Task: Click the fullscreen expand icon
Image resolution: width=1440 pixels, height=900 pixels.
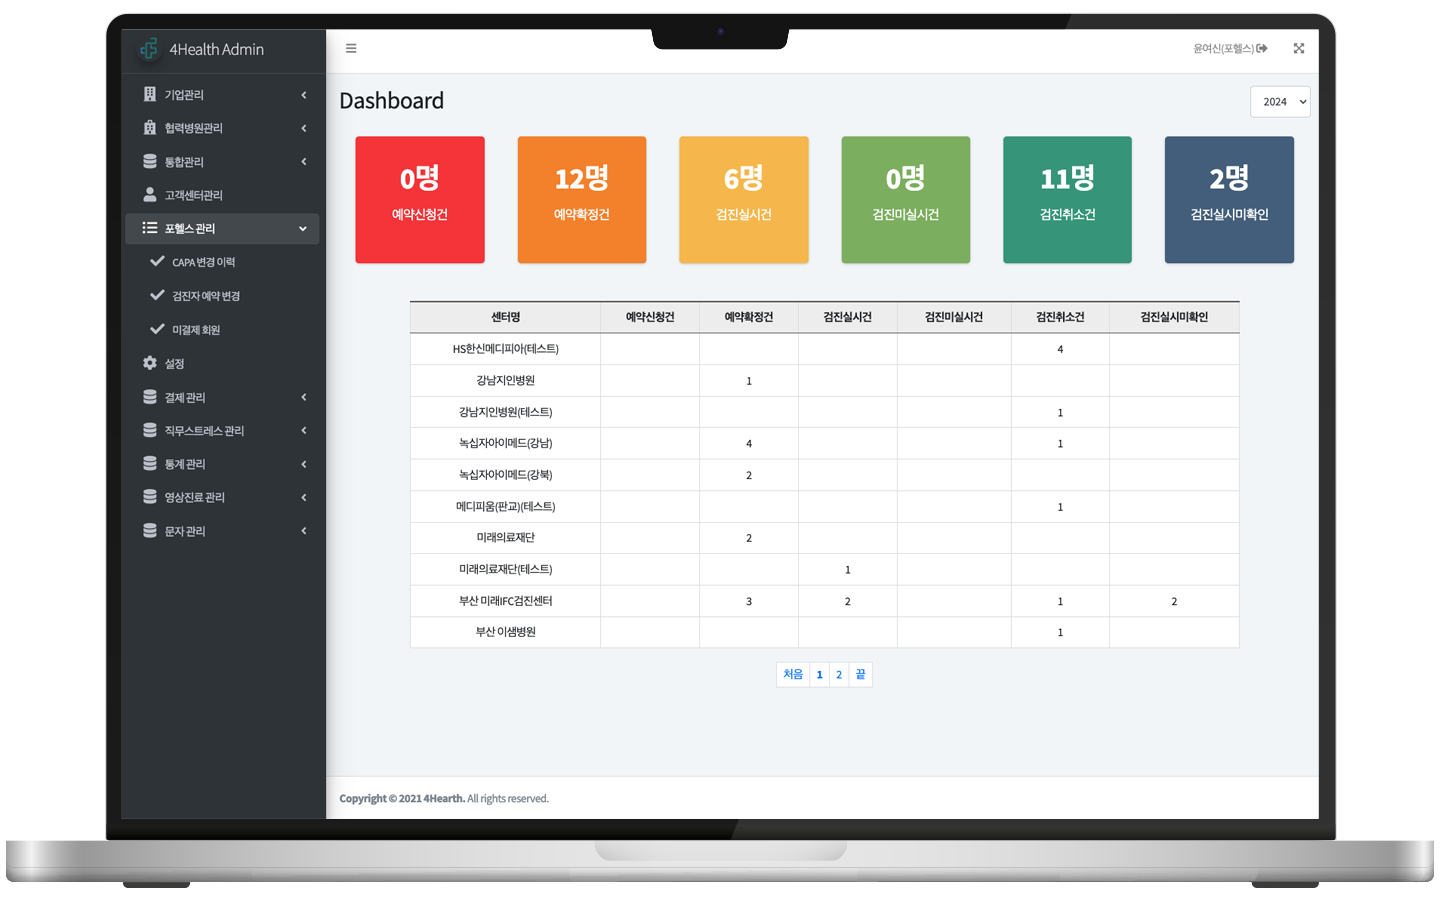Action: pos(1298,48)
